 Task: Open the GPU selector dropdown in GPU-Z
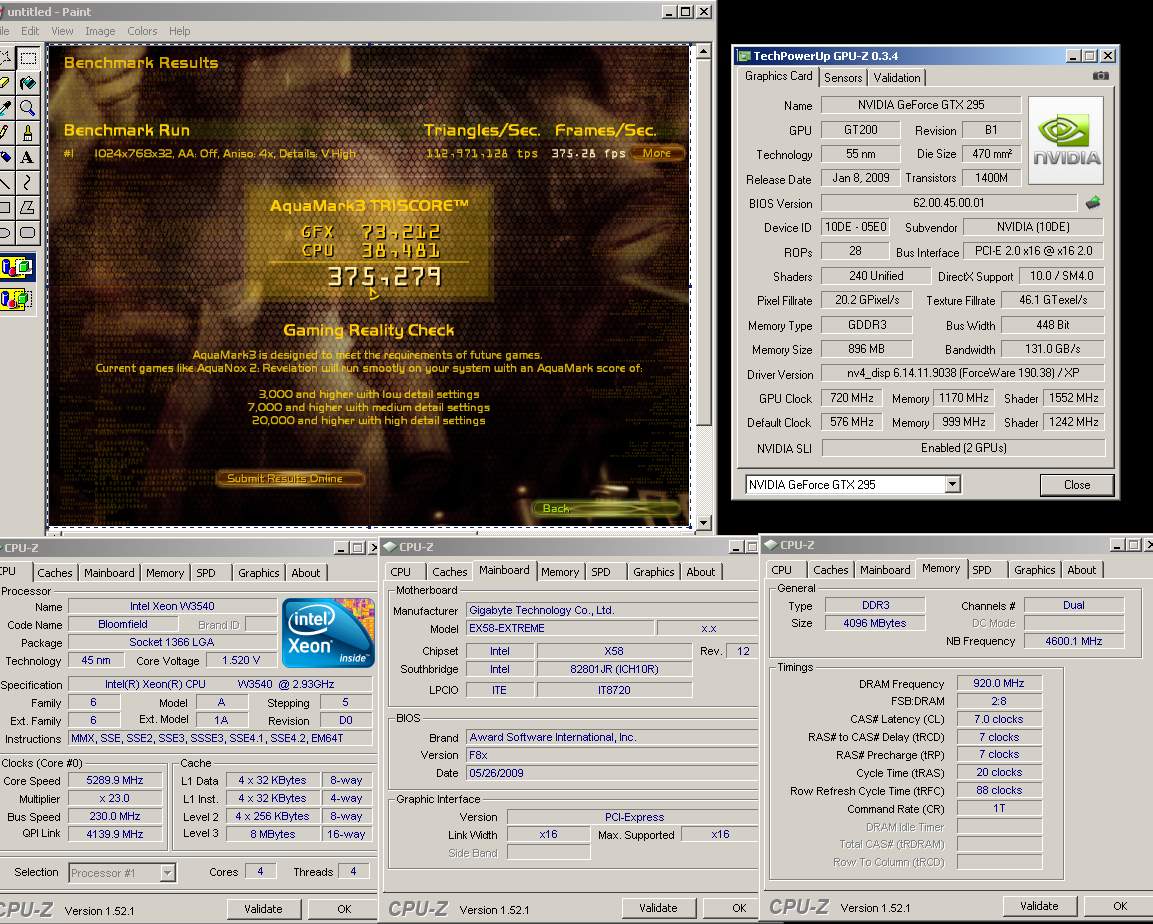click(952, 484)
